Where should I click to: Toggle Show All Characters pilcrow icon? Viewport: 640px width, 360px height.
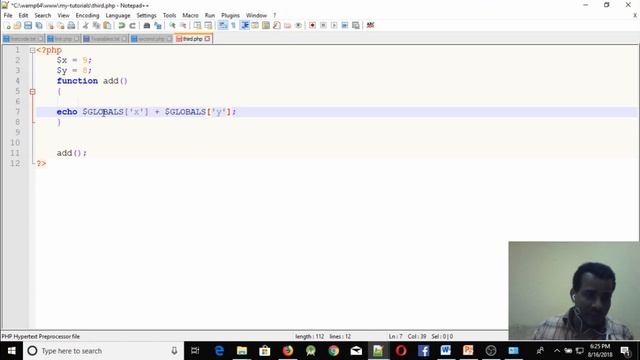click(233, 25)
